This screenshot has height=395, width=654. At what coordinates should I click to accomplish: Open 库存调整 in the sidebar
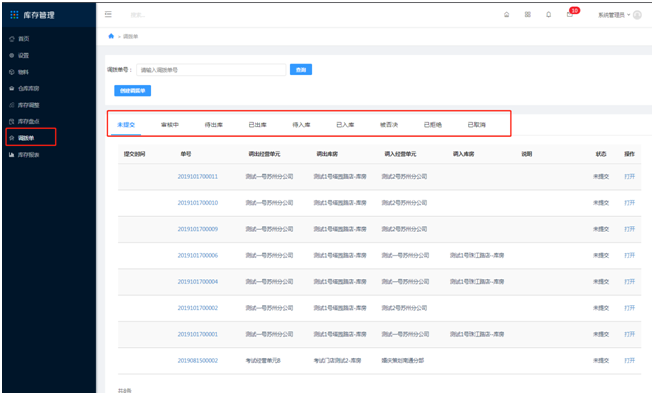pyautogui.click(x=28, y=105)
